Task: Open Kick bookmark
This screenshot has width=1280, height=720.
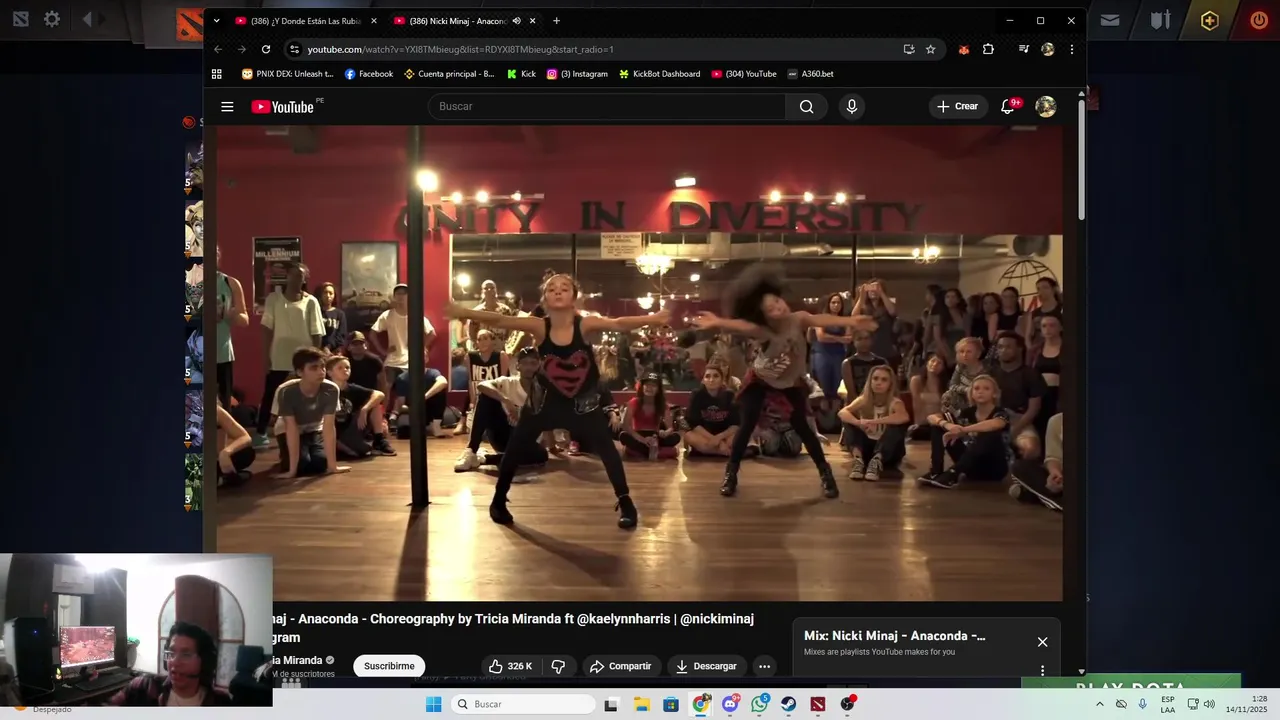Action: (521, 74)
